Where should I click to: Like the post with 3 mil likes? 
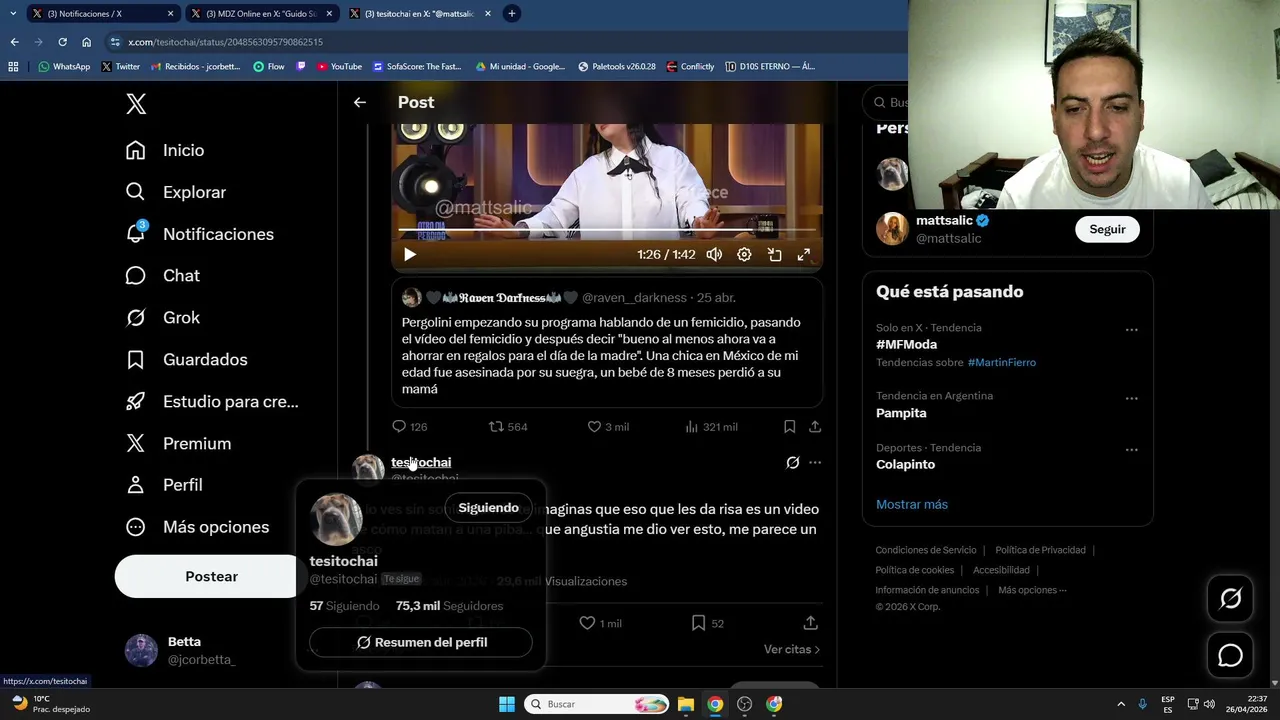(x=607, y=426)
